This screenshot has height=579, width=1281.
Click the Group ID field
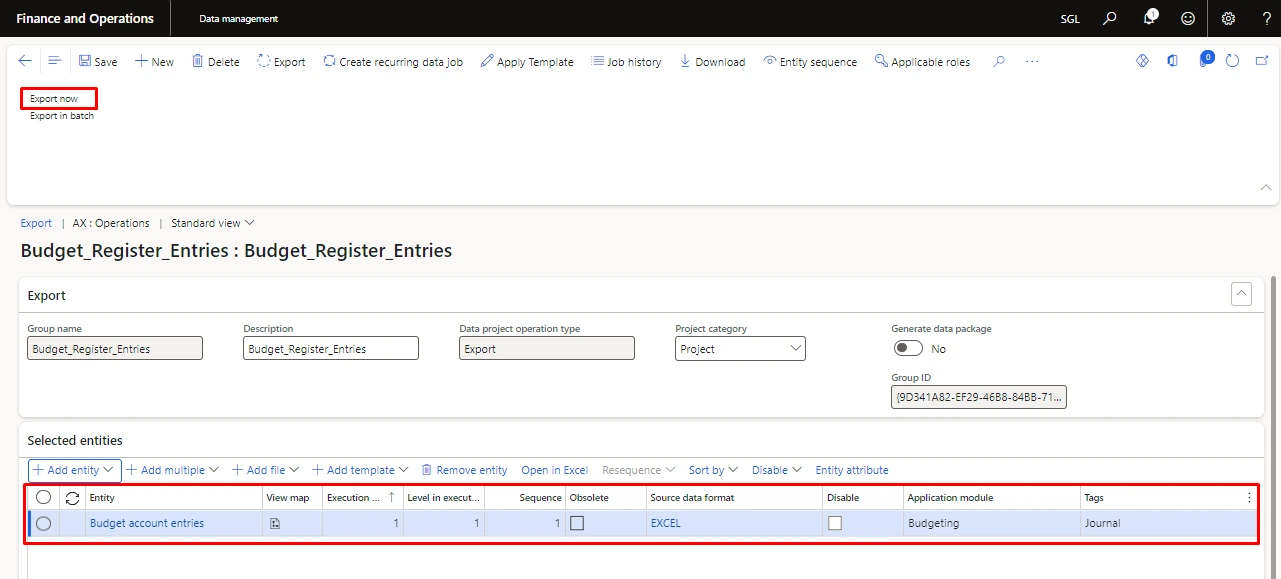coord(979,397)
